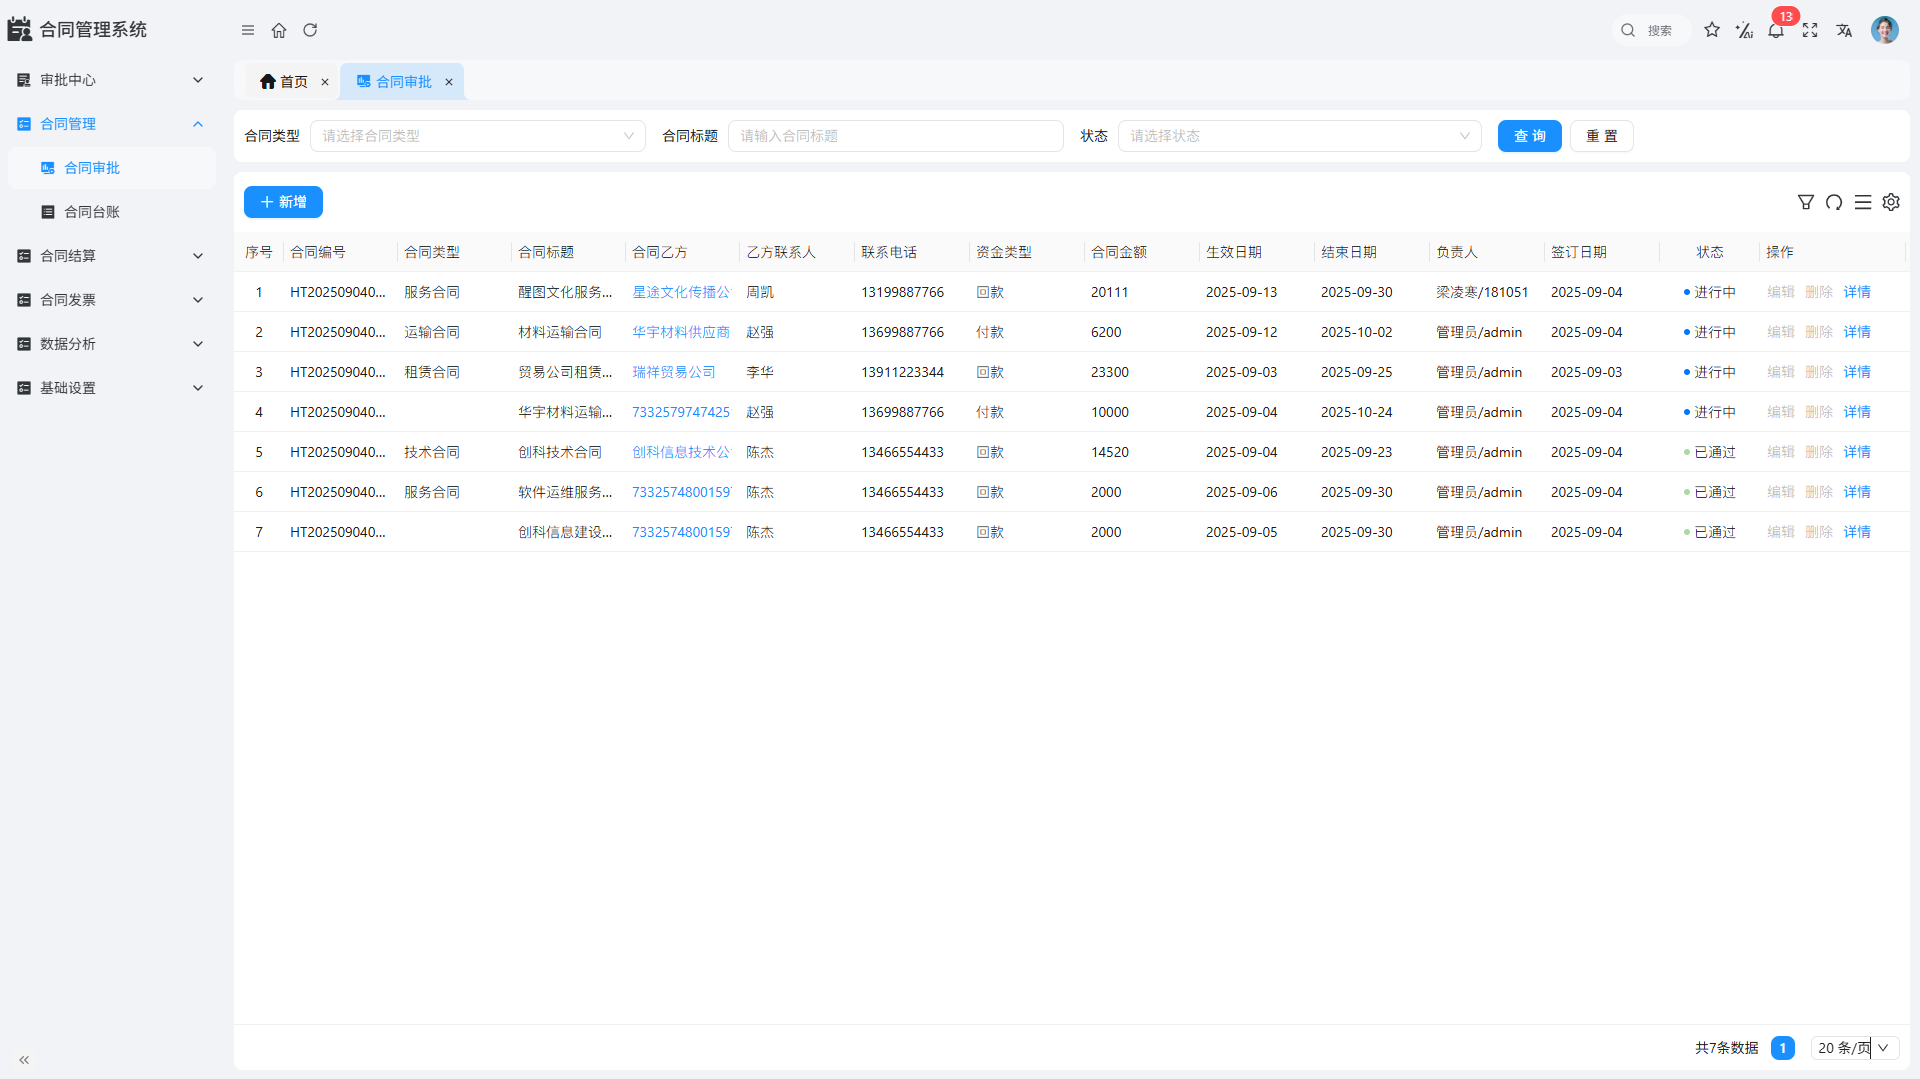Open the 状态 select dropdown
Image resolution: width=1920 pixels, height=1079 pixels.
point(1299,136)
